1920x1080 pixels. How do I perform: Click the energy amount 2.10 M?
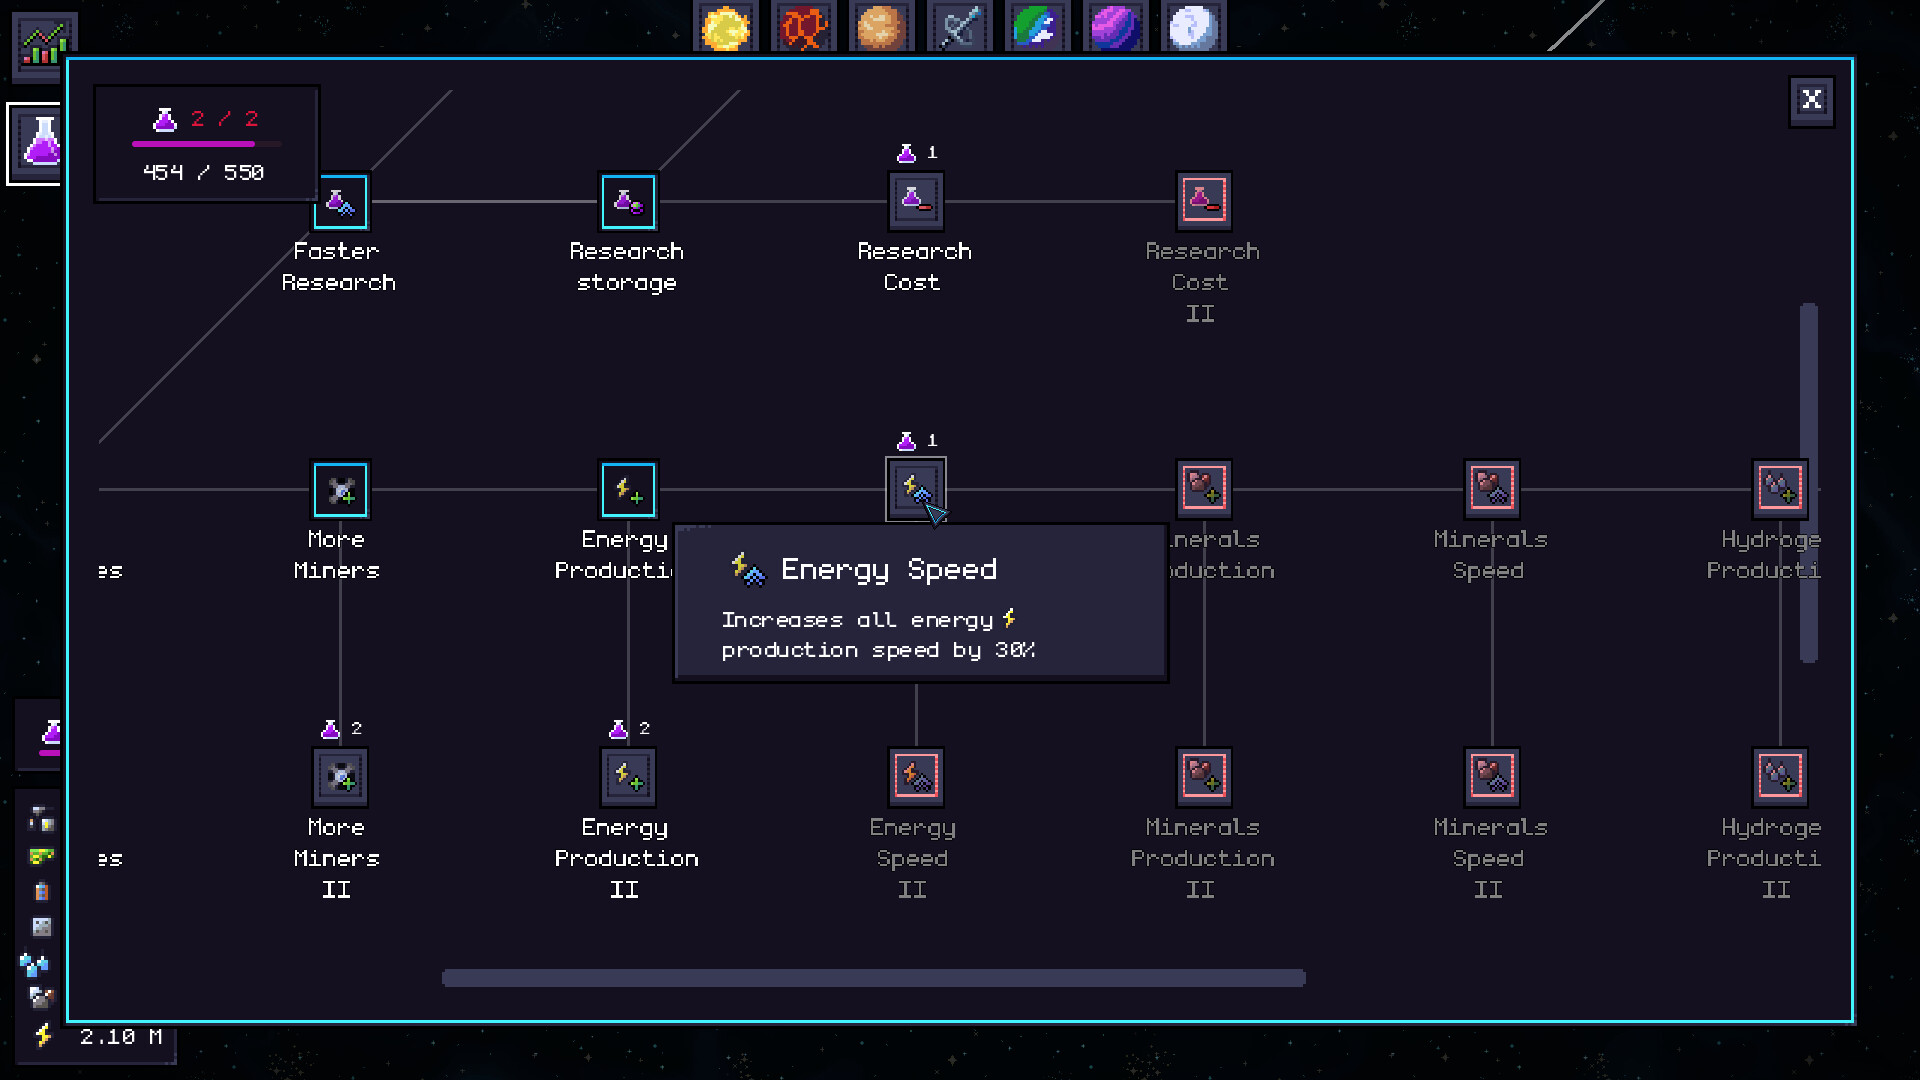[x=121, y=1037]
